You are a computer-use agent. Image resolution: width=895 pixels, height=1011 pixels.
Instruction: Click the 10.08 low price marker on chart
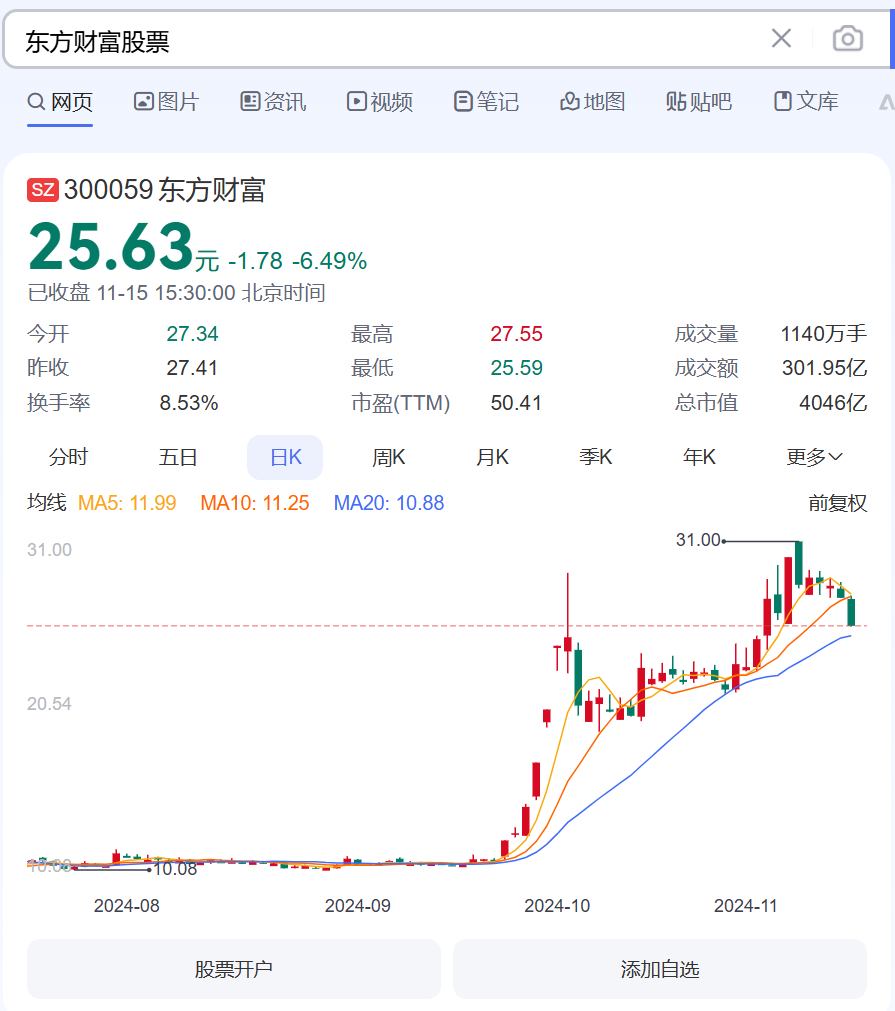click(175, 869)
